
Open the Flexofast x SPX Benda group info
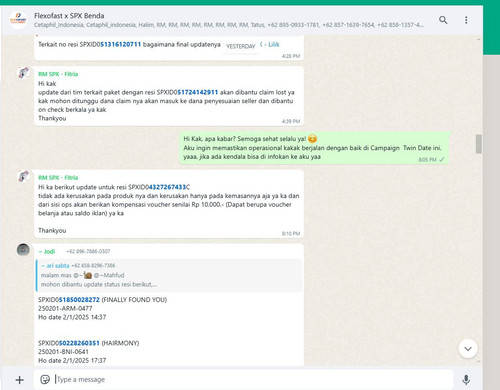(x=69, y=16)
